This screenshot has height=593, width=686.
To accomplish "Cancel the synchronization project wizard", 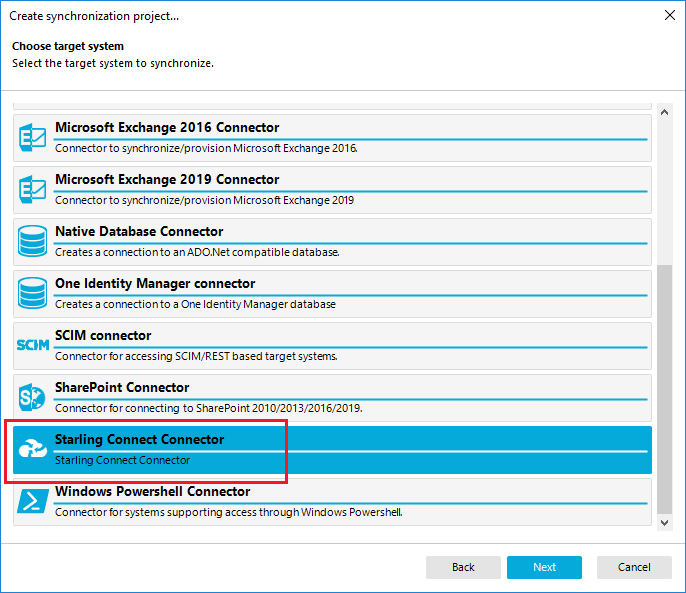I will 634,567.
